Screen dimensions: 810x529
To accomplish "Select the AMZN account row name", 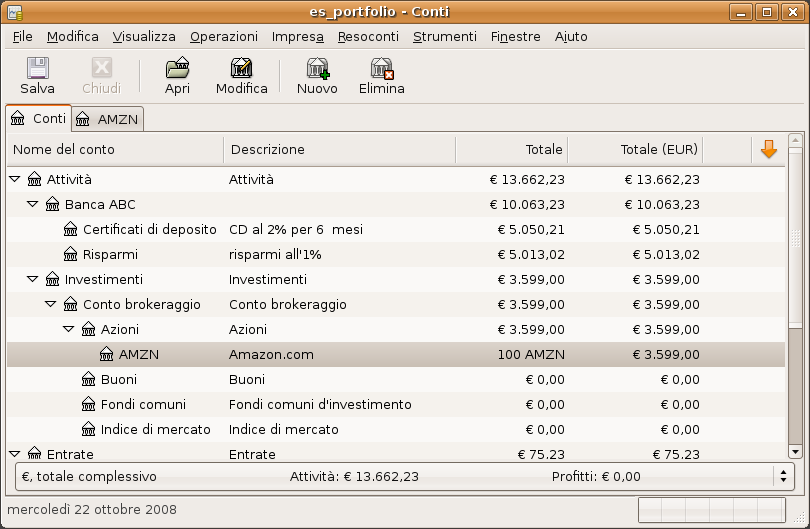I will (139, 354).
